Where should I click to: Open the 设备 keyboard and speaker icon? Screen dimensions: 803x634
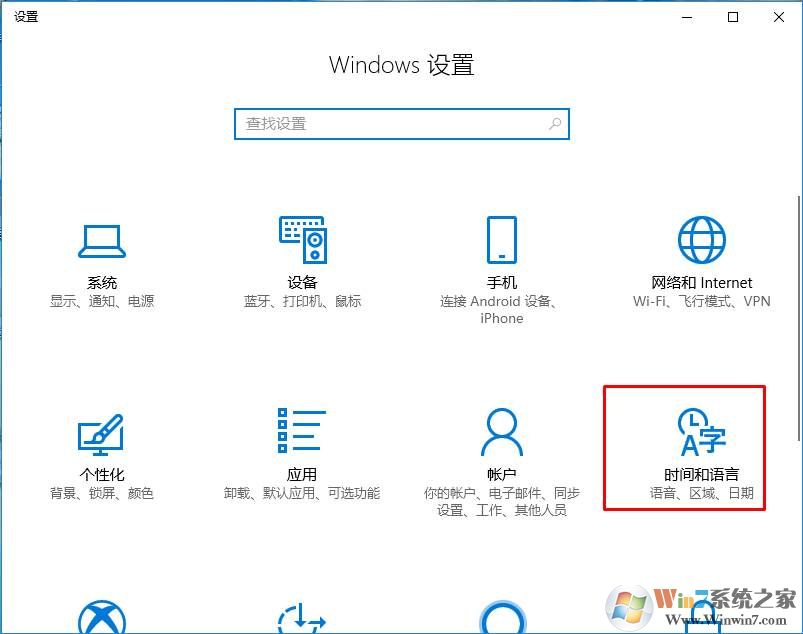303,240
